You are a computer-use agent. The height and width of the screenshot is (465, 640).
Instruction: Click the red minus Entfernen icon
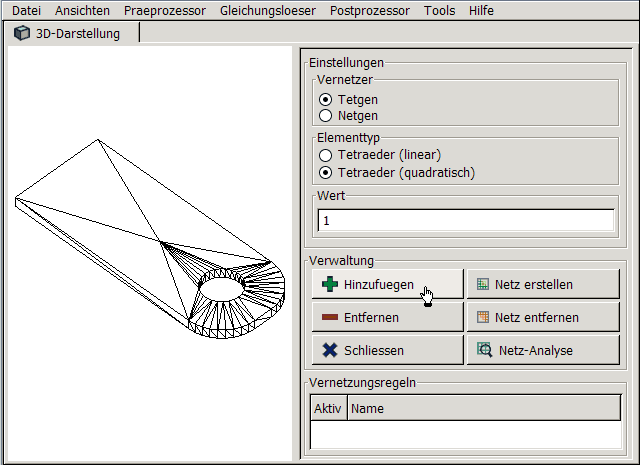pos(330,318)
